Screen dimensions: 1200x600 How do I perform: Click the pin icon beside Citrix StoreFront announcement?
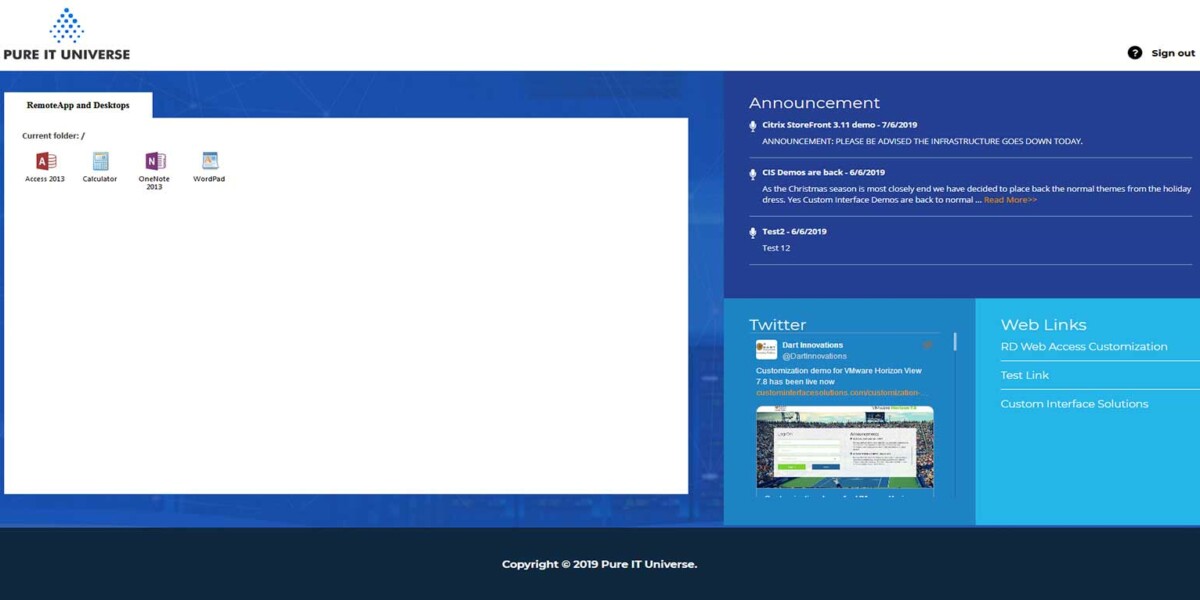[x=752, y=125]
